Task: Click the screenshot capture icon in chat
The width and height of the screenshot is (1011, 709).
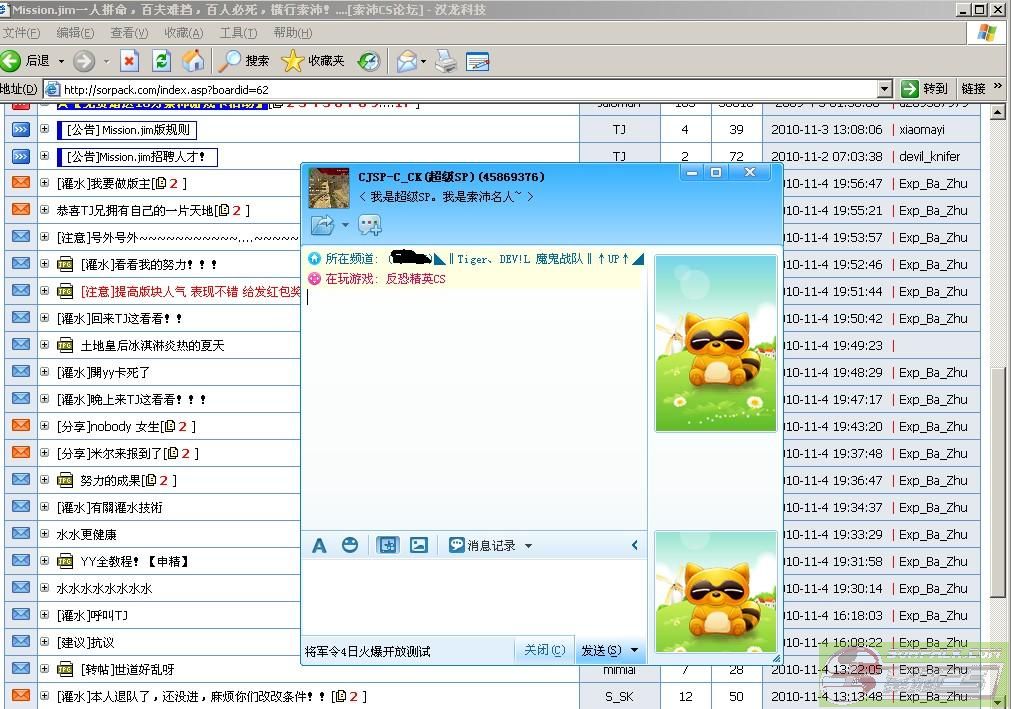Action: (x=387, y=545)
